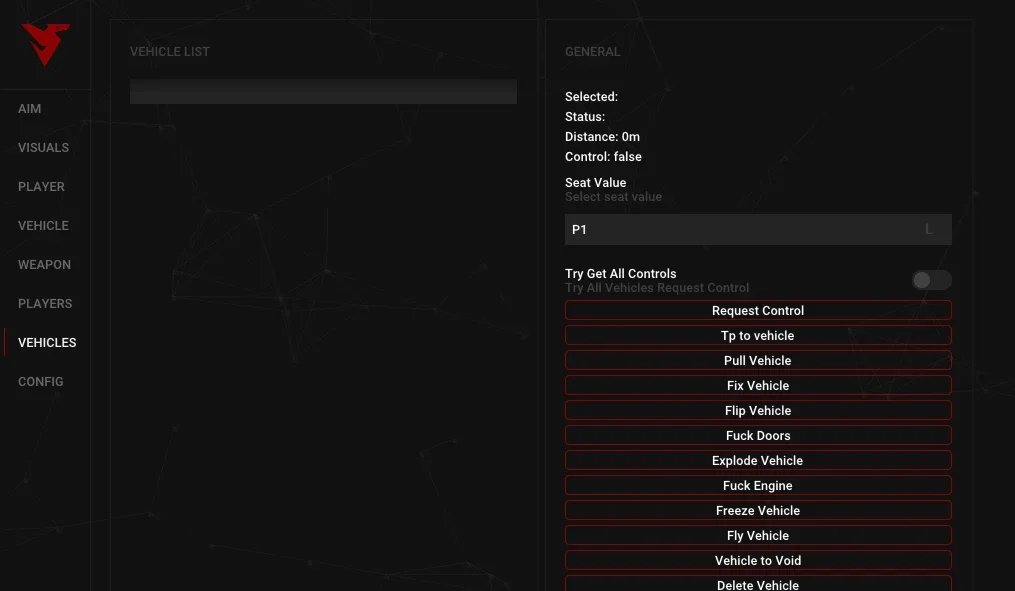Open the CONFIG section

pyautogui.click(x=41, y=381)
